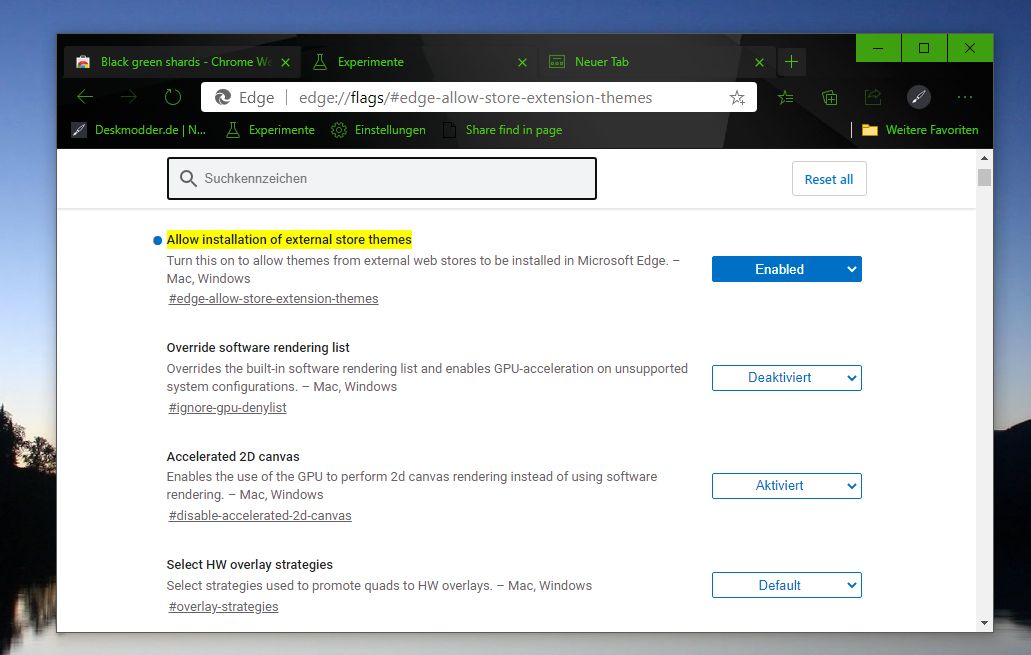Click the #ignore-gpu-denylist link

pyautogui.click(x=228, y=408)
